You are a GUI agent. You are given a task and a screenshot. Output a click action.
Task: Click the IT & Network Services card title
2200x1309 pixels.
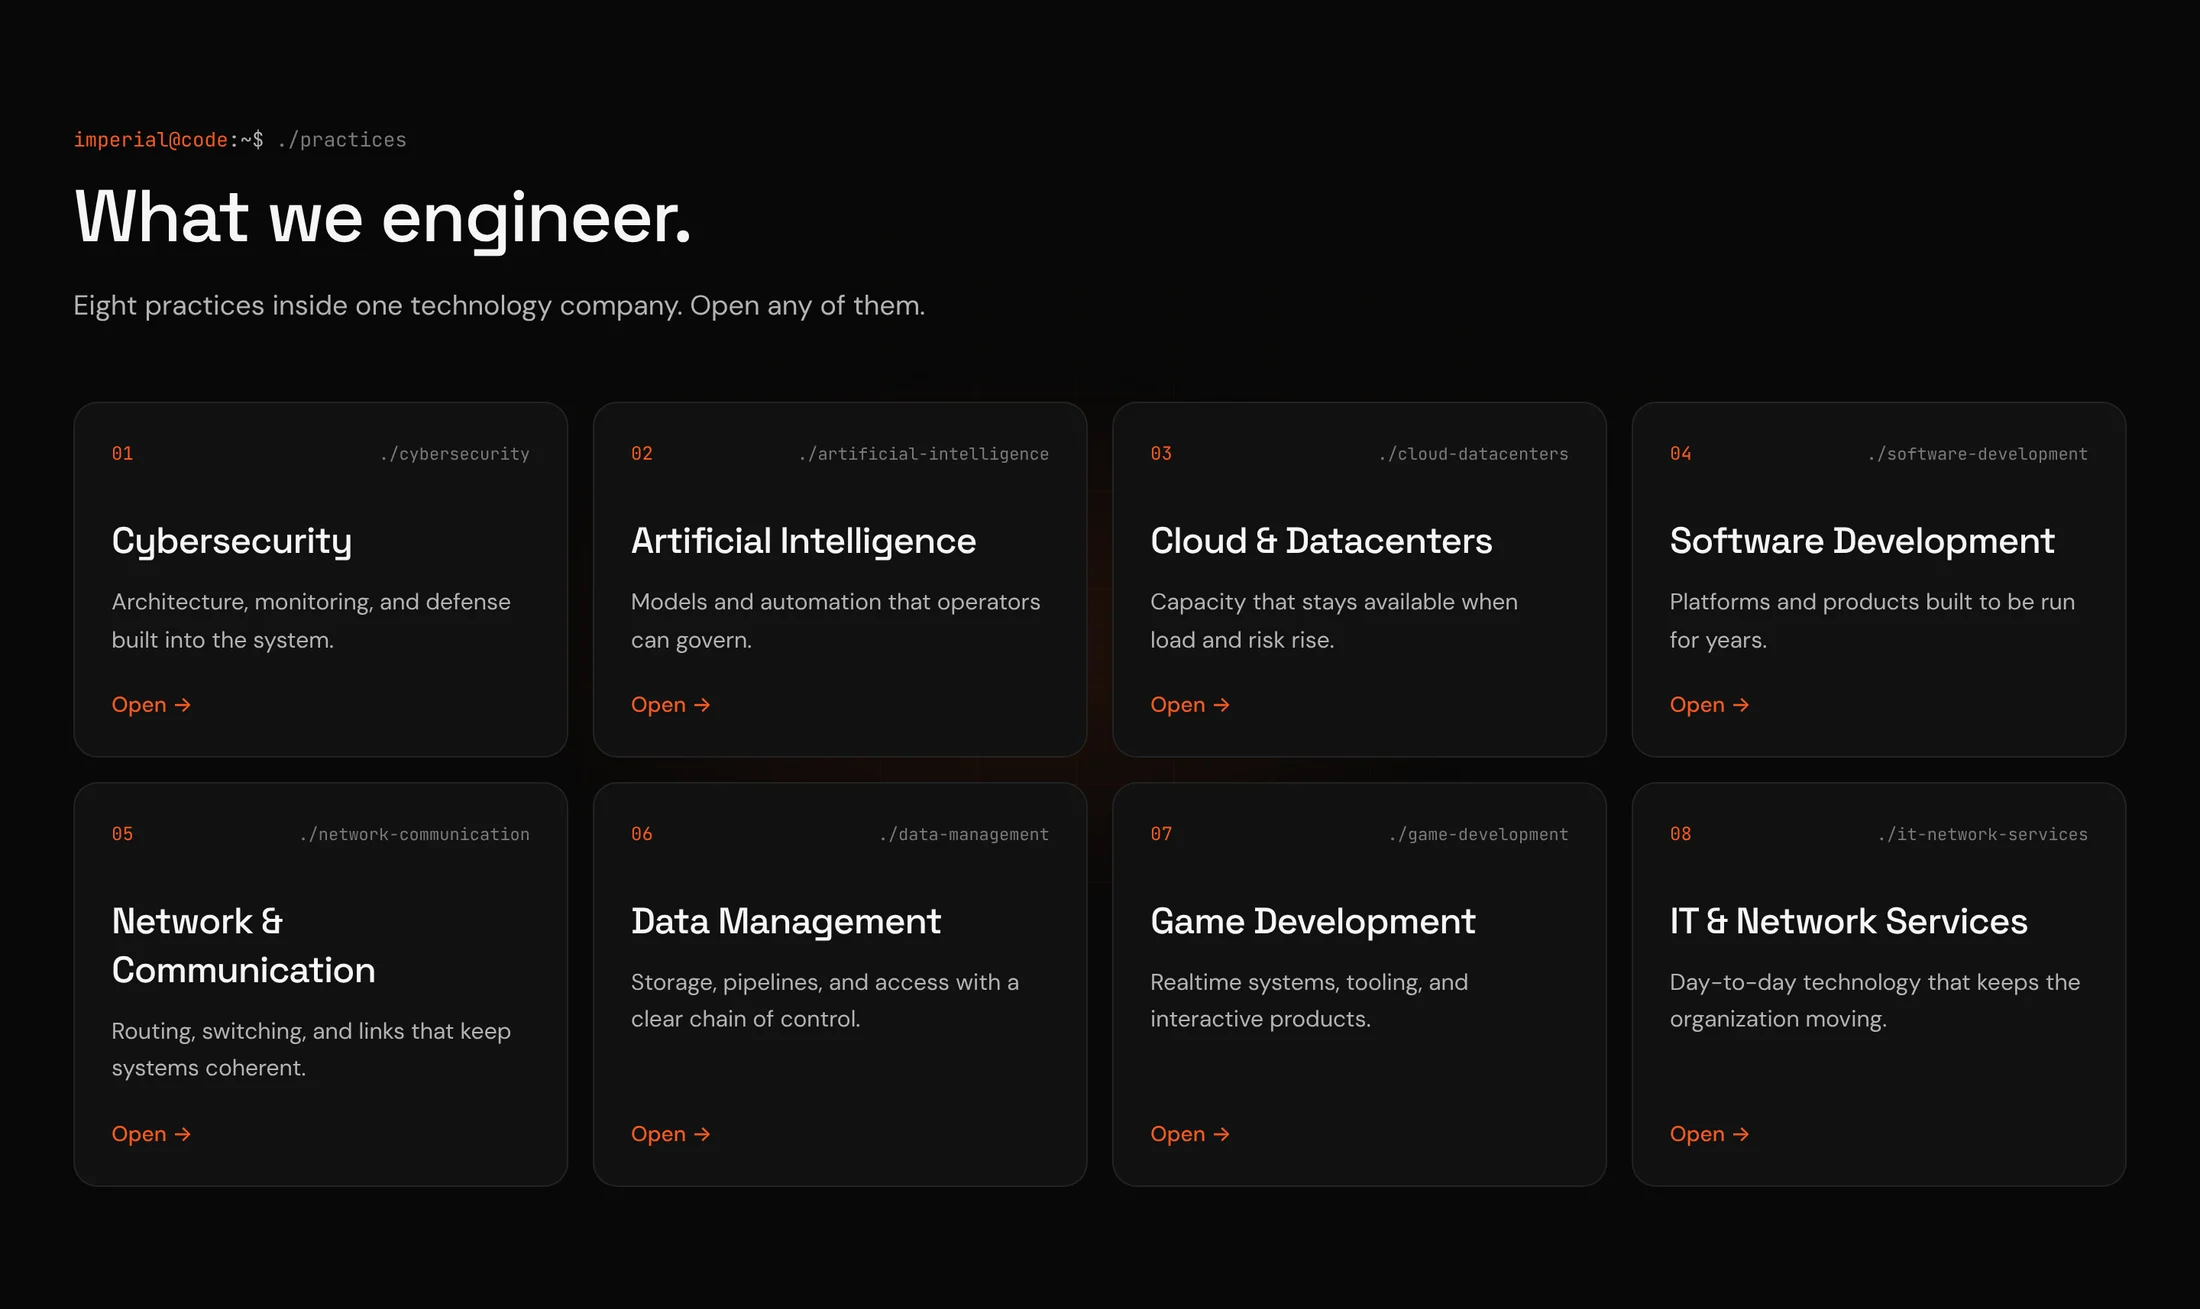pyautogui.click(x=1848, y=921)
